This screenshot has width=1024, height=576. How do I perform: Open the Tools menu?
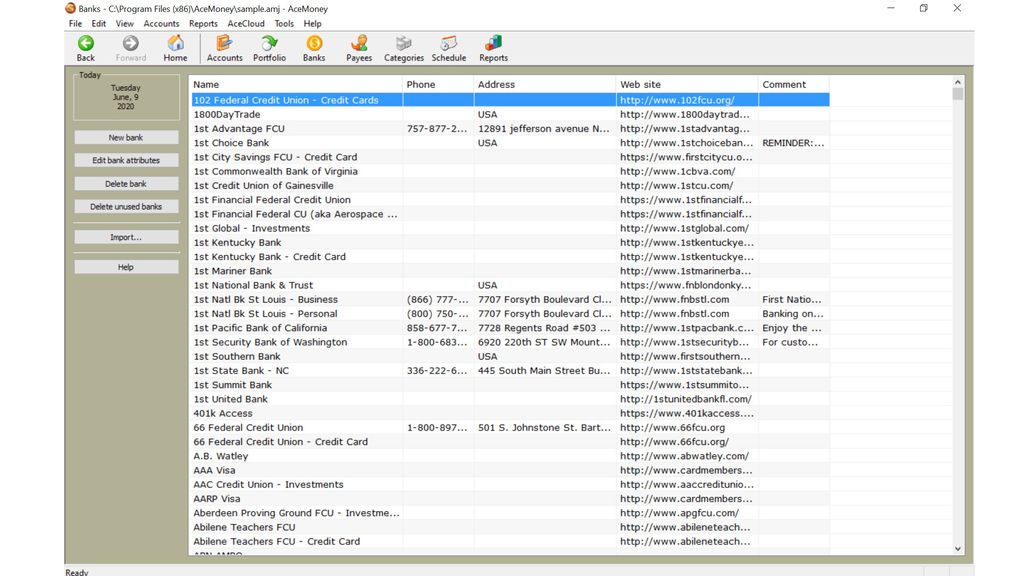[284, 24]
